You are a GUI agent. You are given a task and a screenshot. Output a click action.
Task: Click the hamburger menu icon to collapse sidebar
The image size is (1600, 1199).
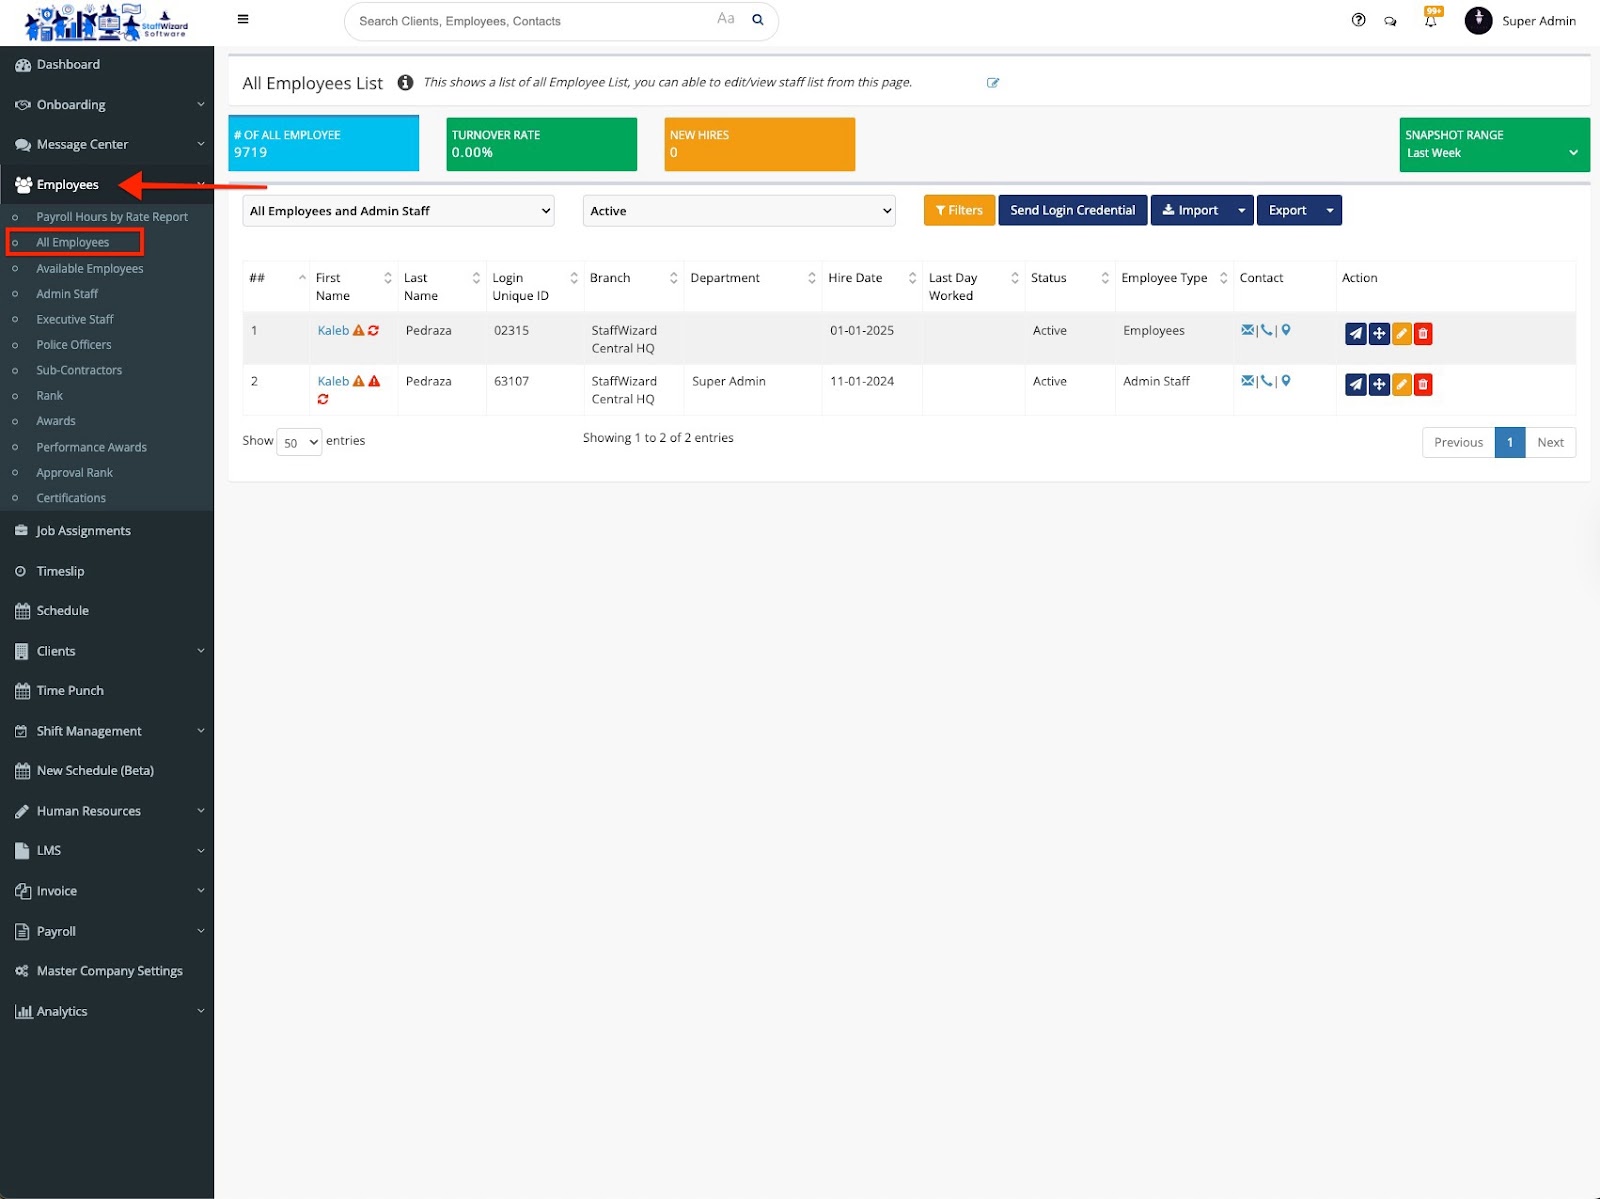243,19
